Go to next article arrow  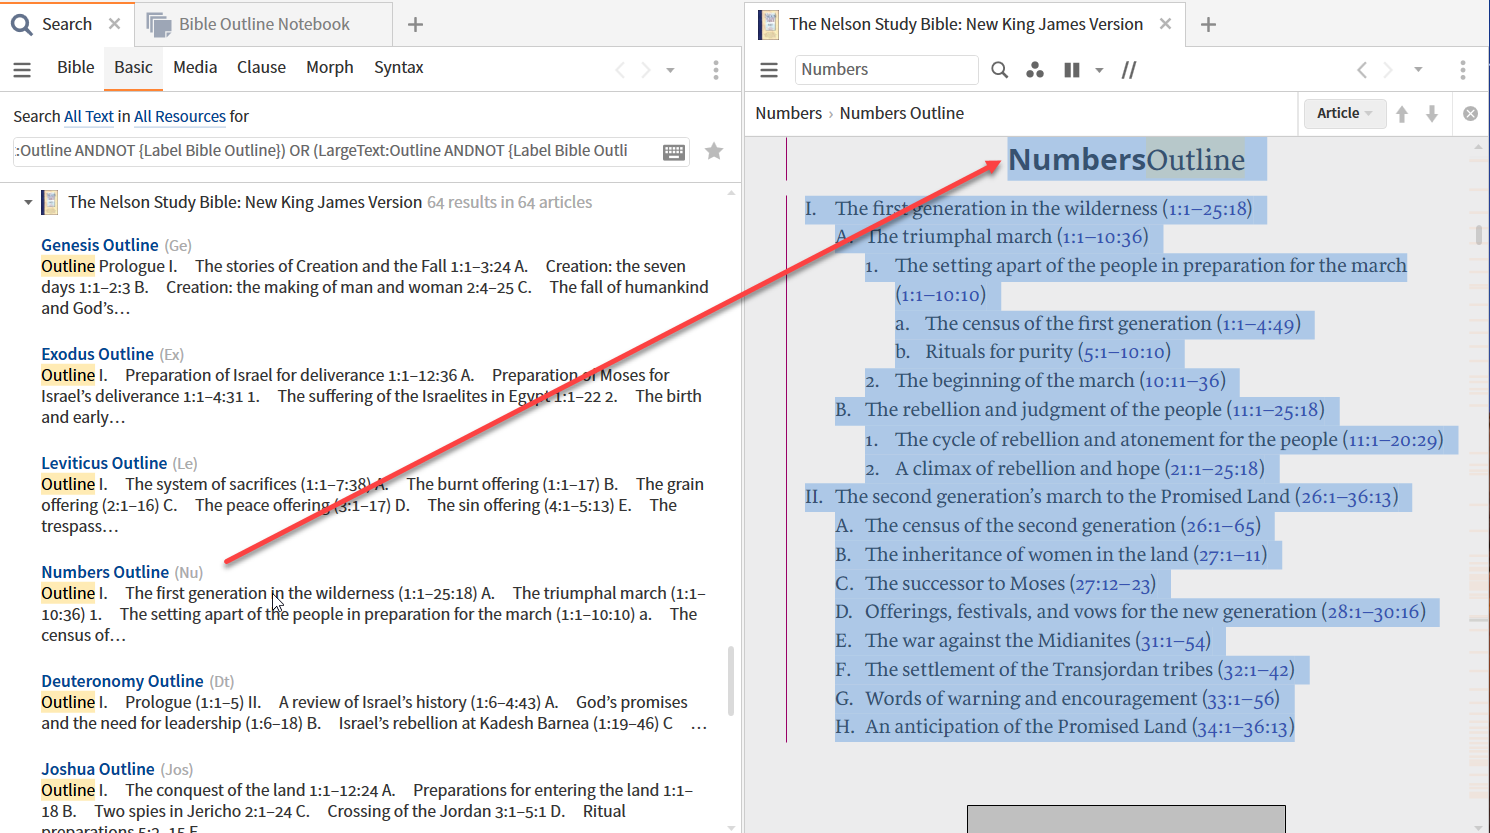pyautogui.click(x=1432, y=114)
